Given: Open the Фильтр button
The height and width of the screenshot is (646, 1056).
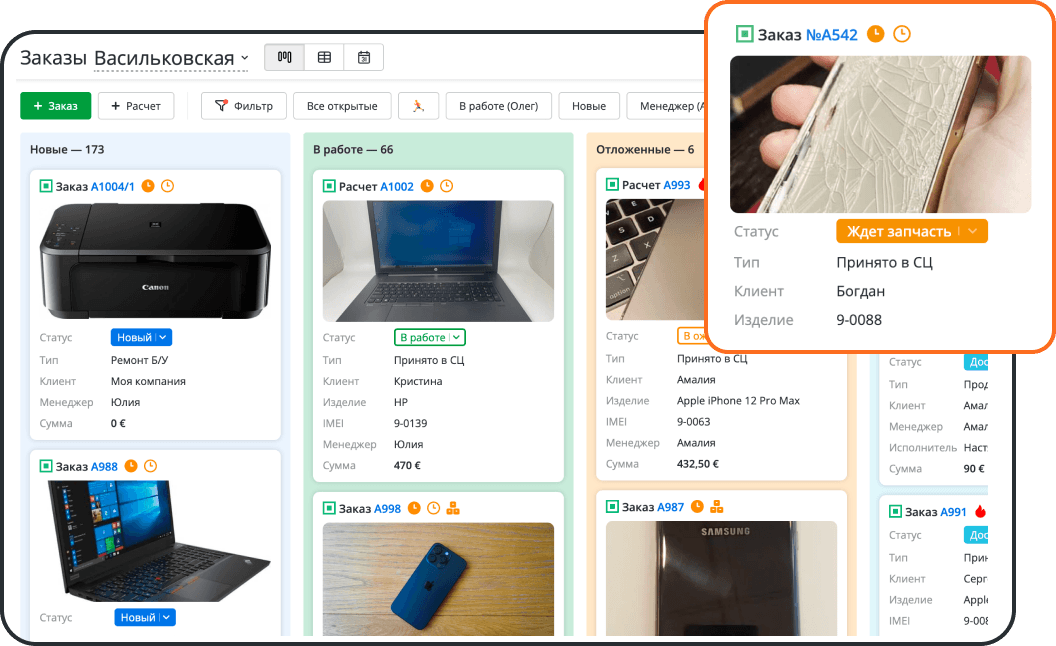Looking at the screenshot, I should point(244,106).
